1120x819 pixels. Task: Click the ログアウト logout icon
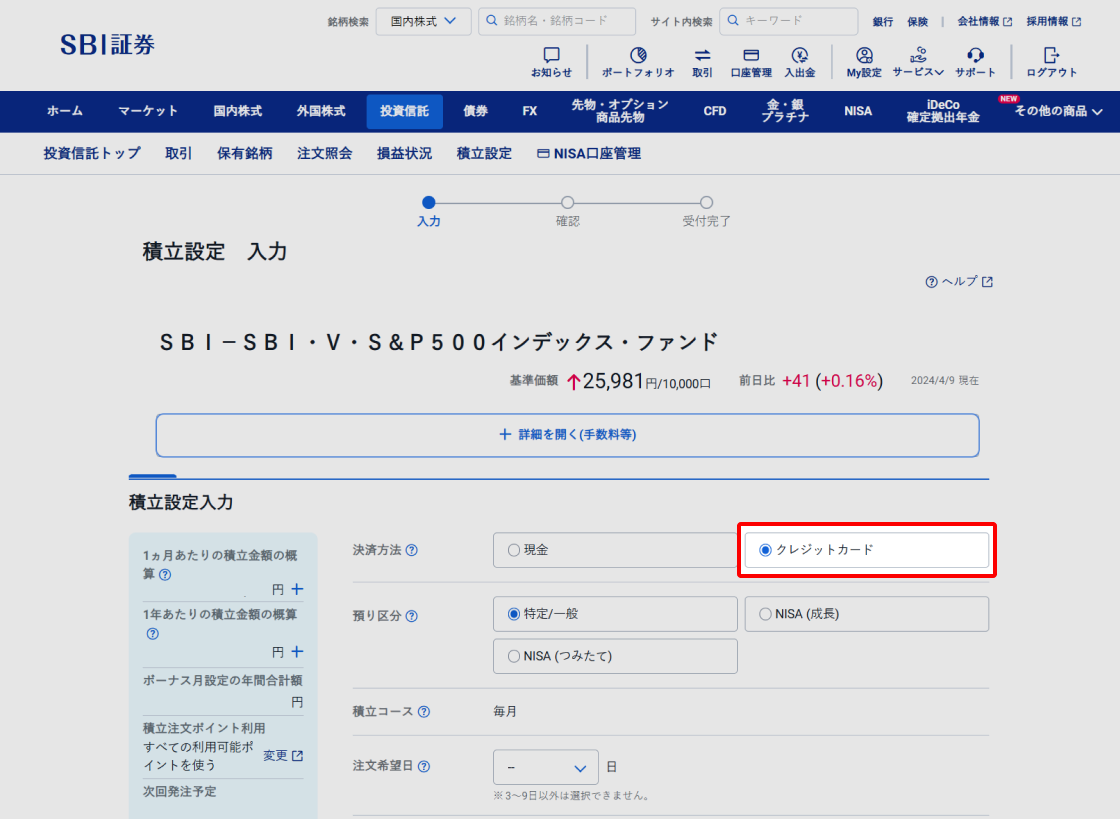click(1051, 55)
